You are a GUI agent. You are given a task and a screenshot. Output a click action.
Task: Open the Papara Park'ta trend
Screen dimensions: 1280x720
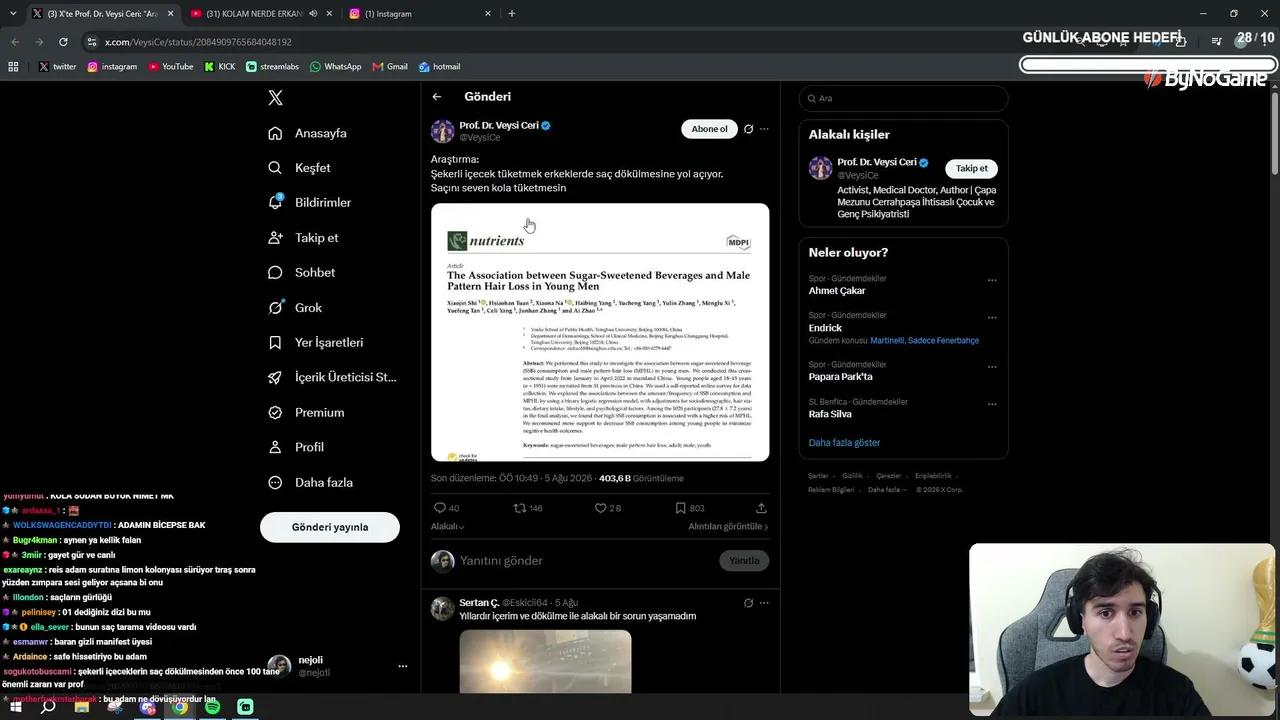pos(840,377)
